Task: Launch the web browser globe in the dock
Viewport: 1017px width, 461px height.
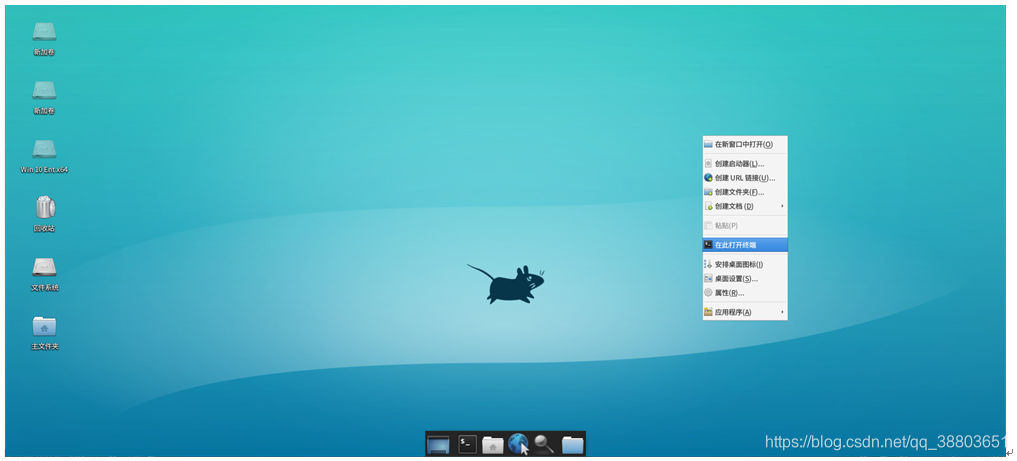Action: pyautogui.click(x=518, y=444)
